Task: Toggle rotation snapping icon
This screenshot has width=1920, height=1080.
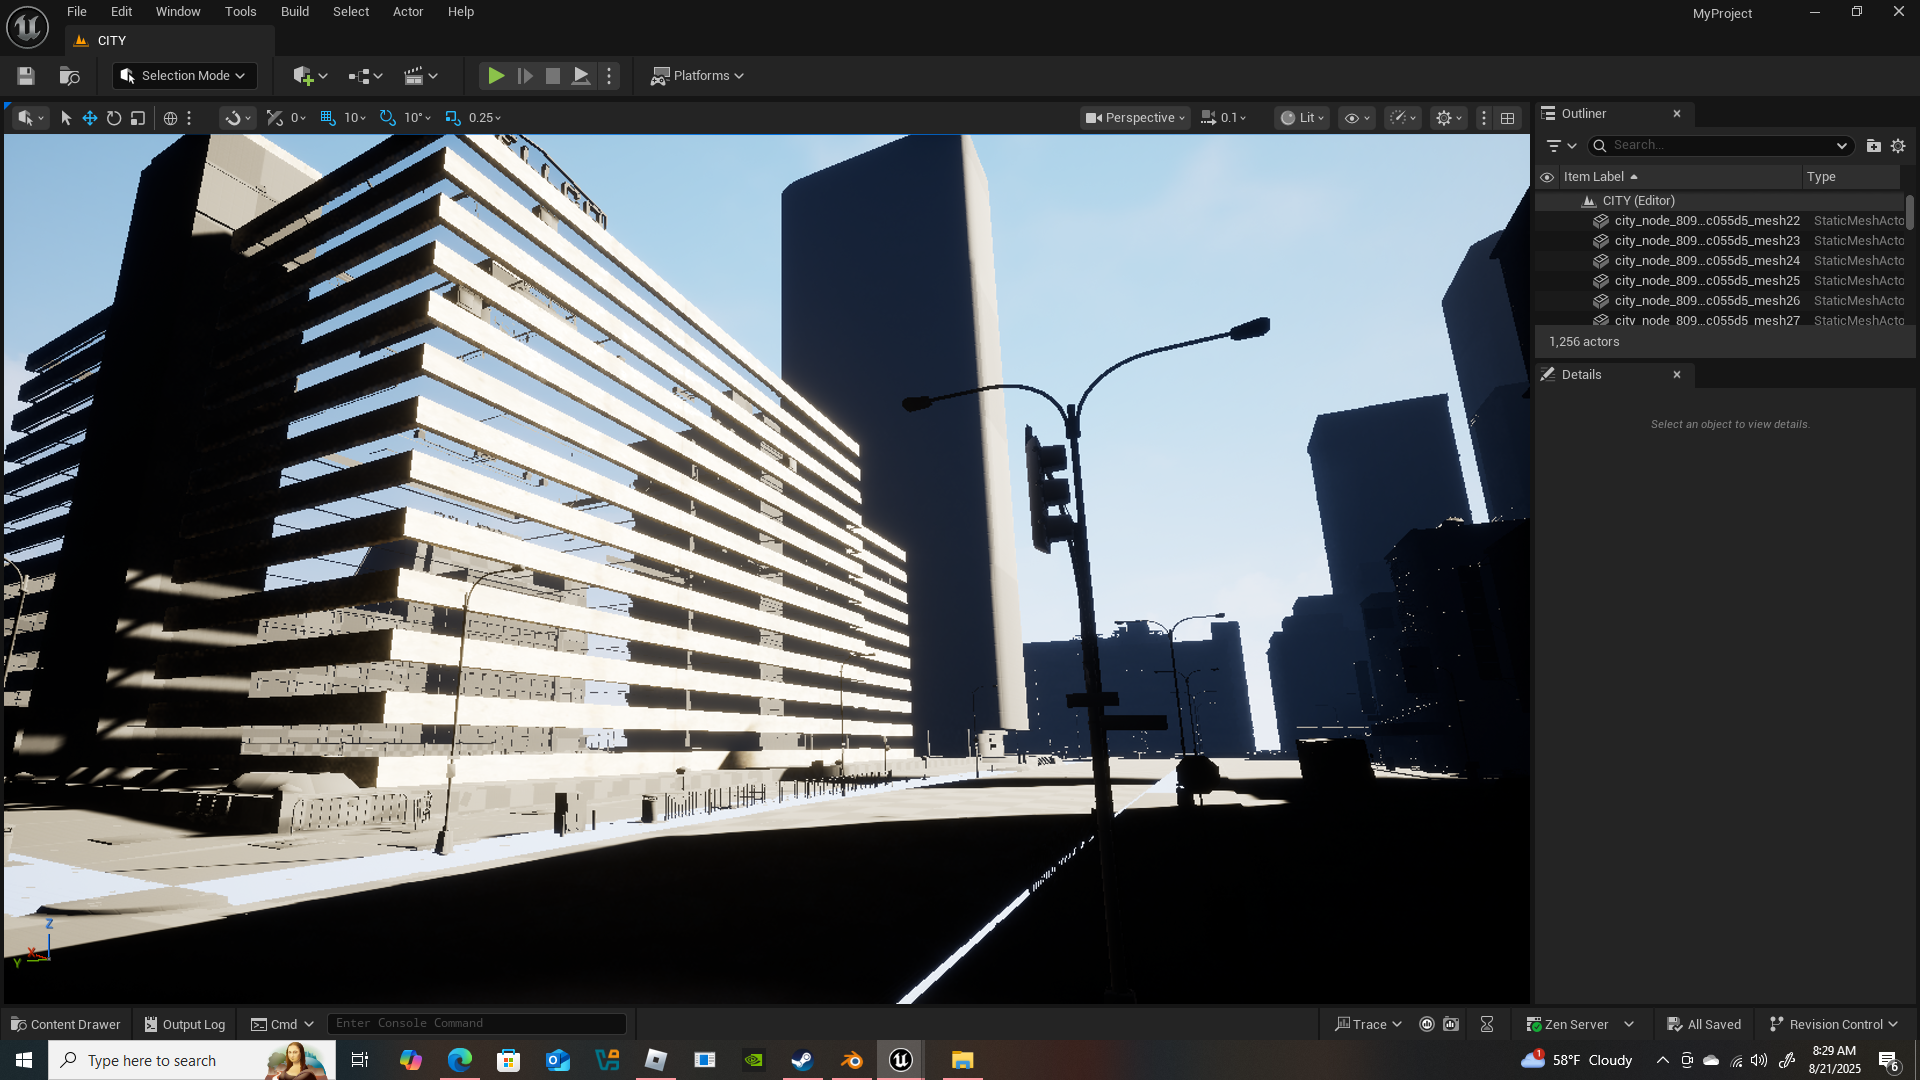Action: point(388,118)
